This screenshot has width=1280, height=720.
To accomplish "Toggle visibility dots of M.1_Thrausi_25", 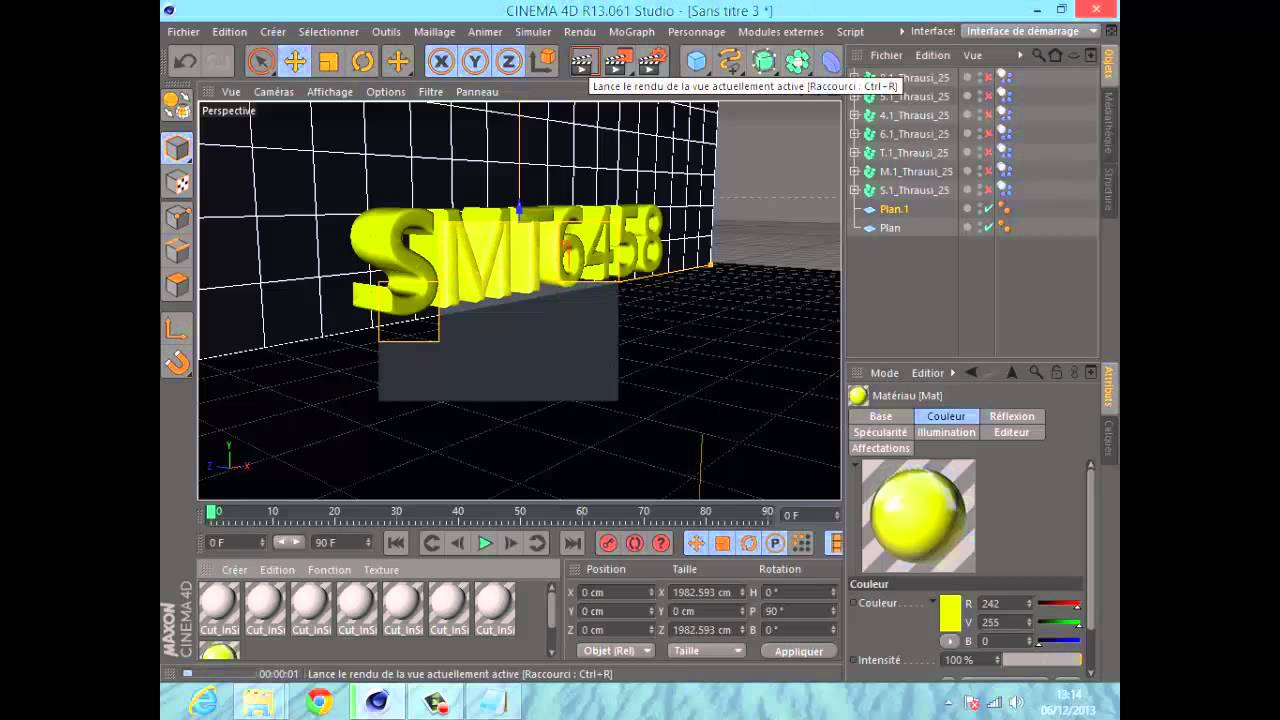I will [x=979, y=171].
